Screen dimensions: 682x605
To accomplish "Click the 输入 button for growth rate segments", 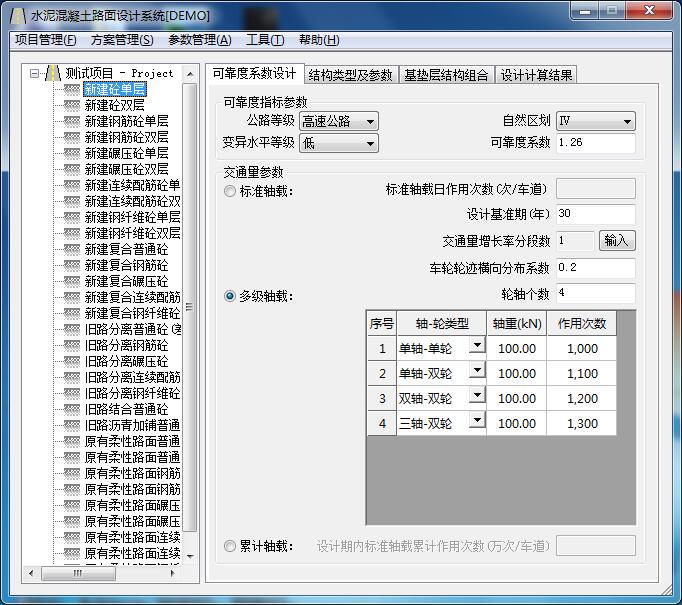I will (x=617, y=241).
